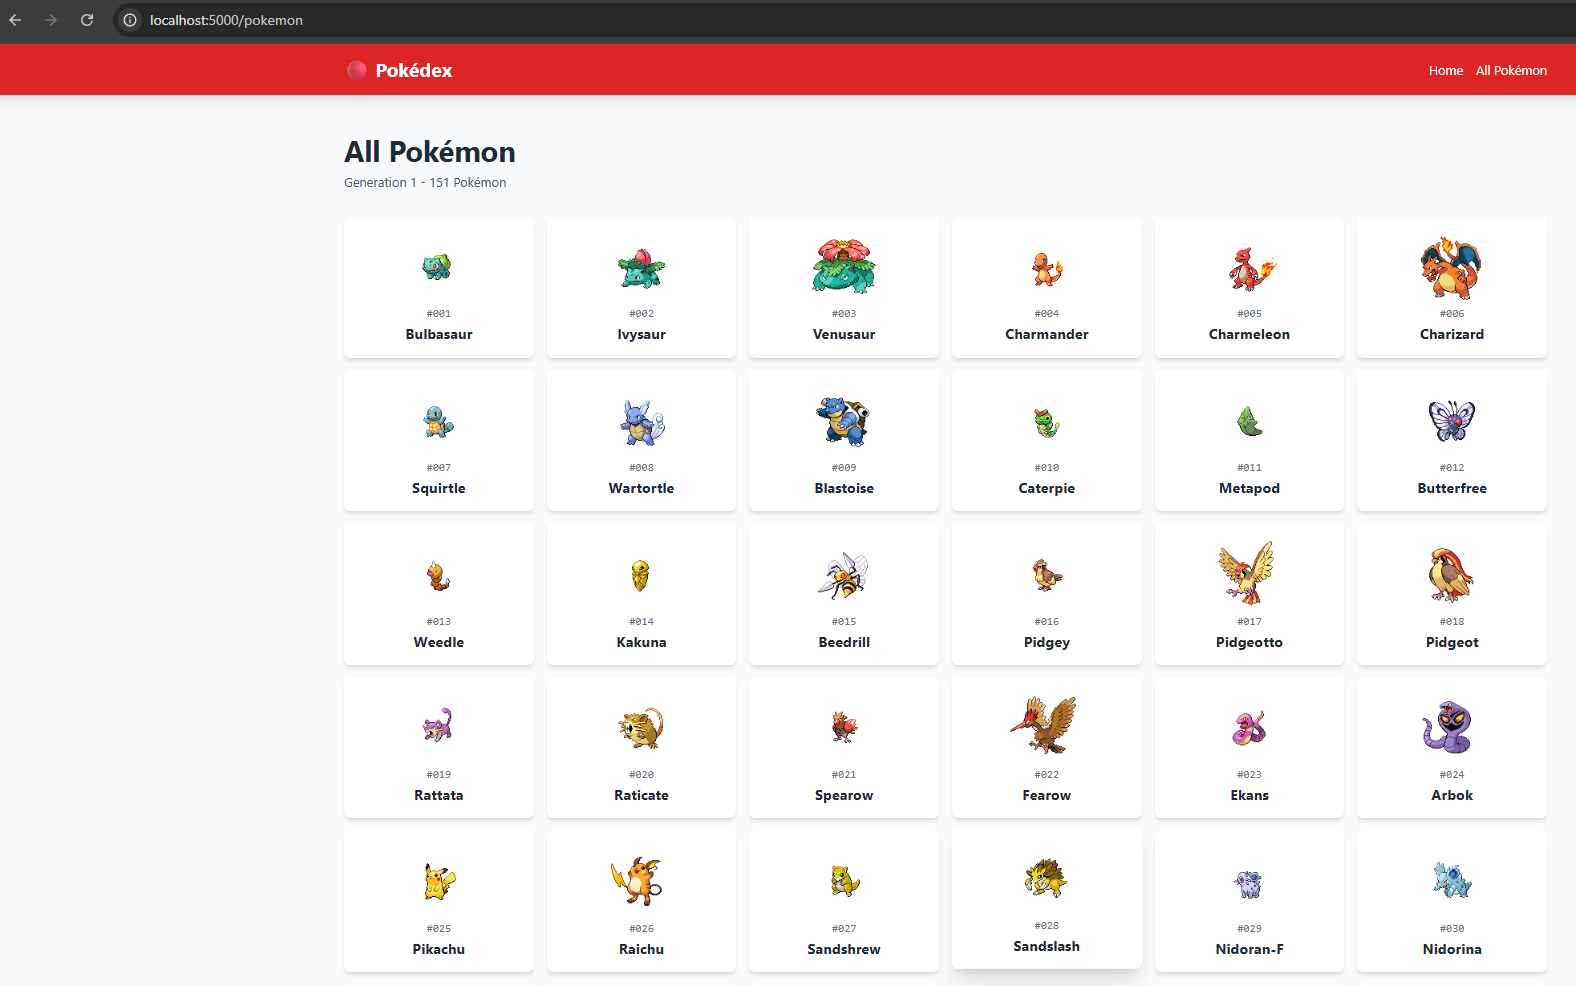
Task: Click the Nidoran-F sprite thumbnail
Action: [1249, 883]
